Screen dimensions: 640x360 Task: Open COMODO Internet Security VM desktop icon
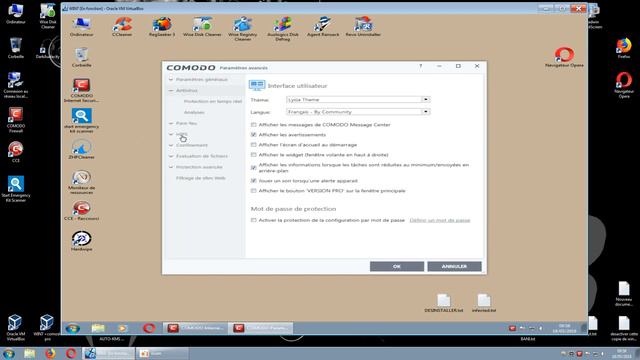pos(82,91)
